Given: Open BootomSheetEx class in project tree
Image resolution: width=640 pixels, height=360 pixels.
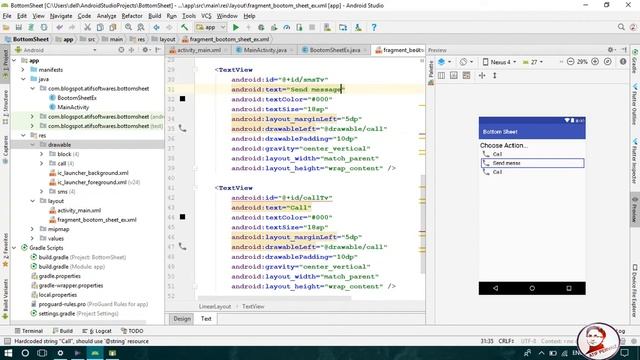Looking at the screenshot, I should (x=77, y=98).
